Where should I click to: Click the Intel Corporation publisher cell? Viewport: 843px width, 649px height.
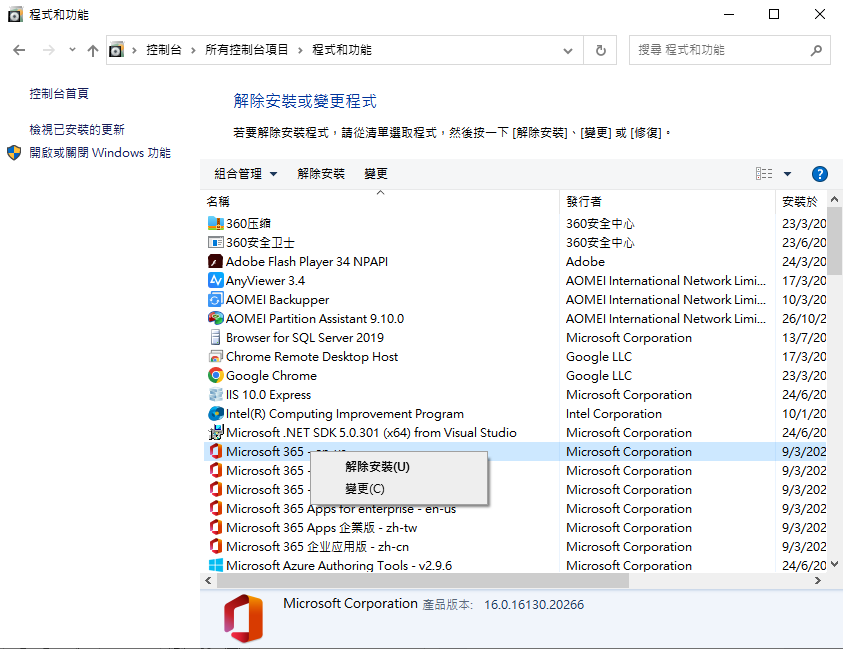point(613,413)
